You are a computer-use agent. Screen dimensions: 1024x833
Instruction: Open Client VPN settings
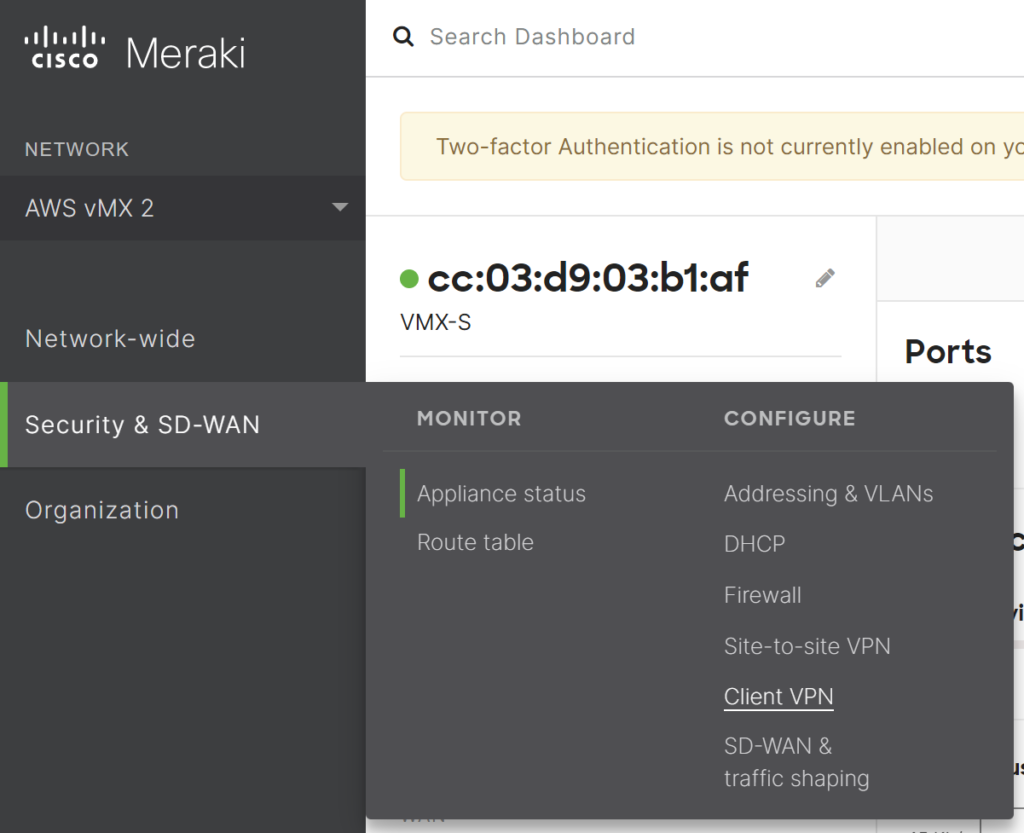[778, 696]
